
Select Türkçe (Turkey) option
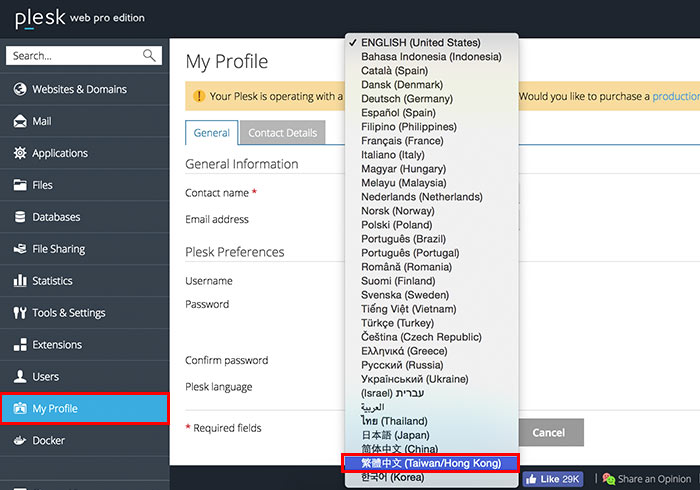click(x=431, y=323)
